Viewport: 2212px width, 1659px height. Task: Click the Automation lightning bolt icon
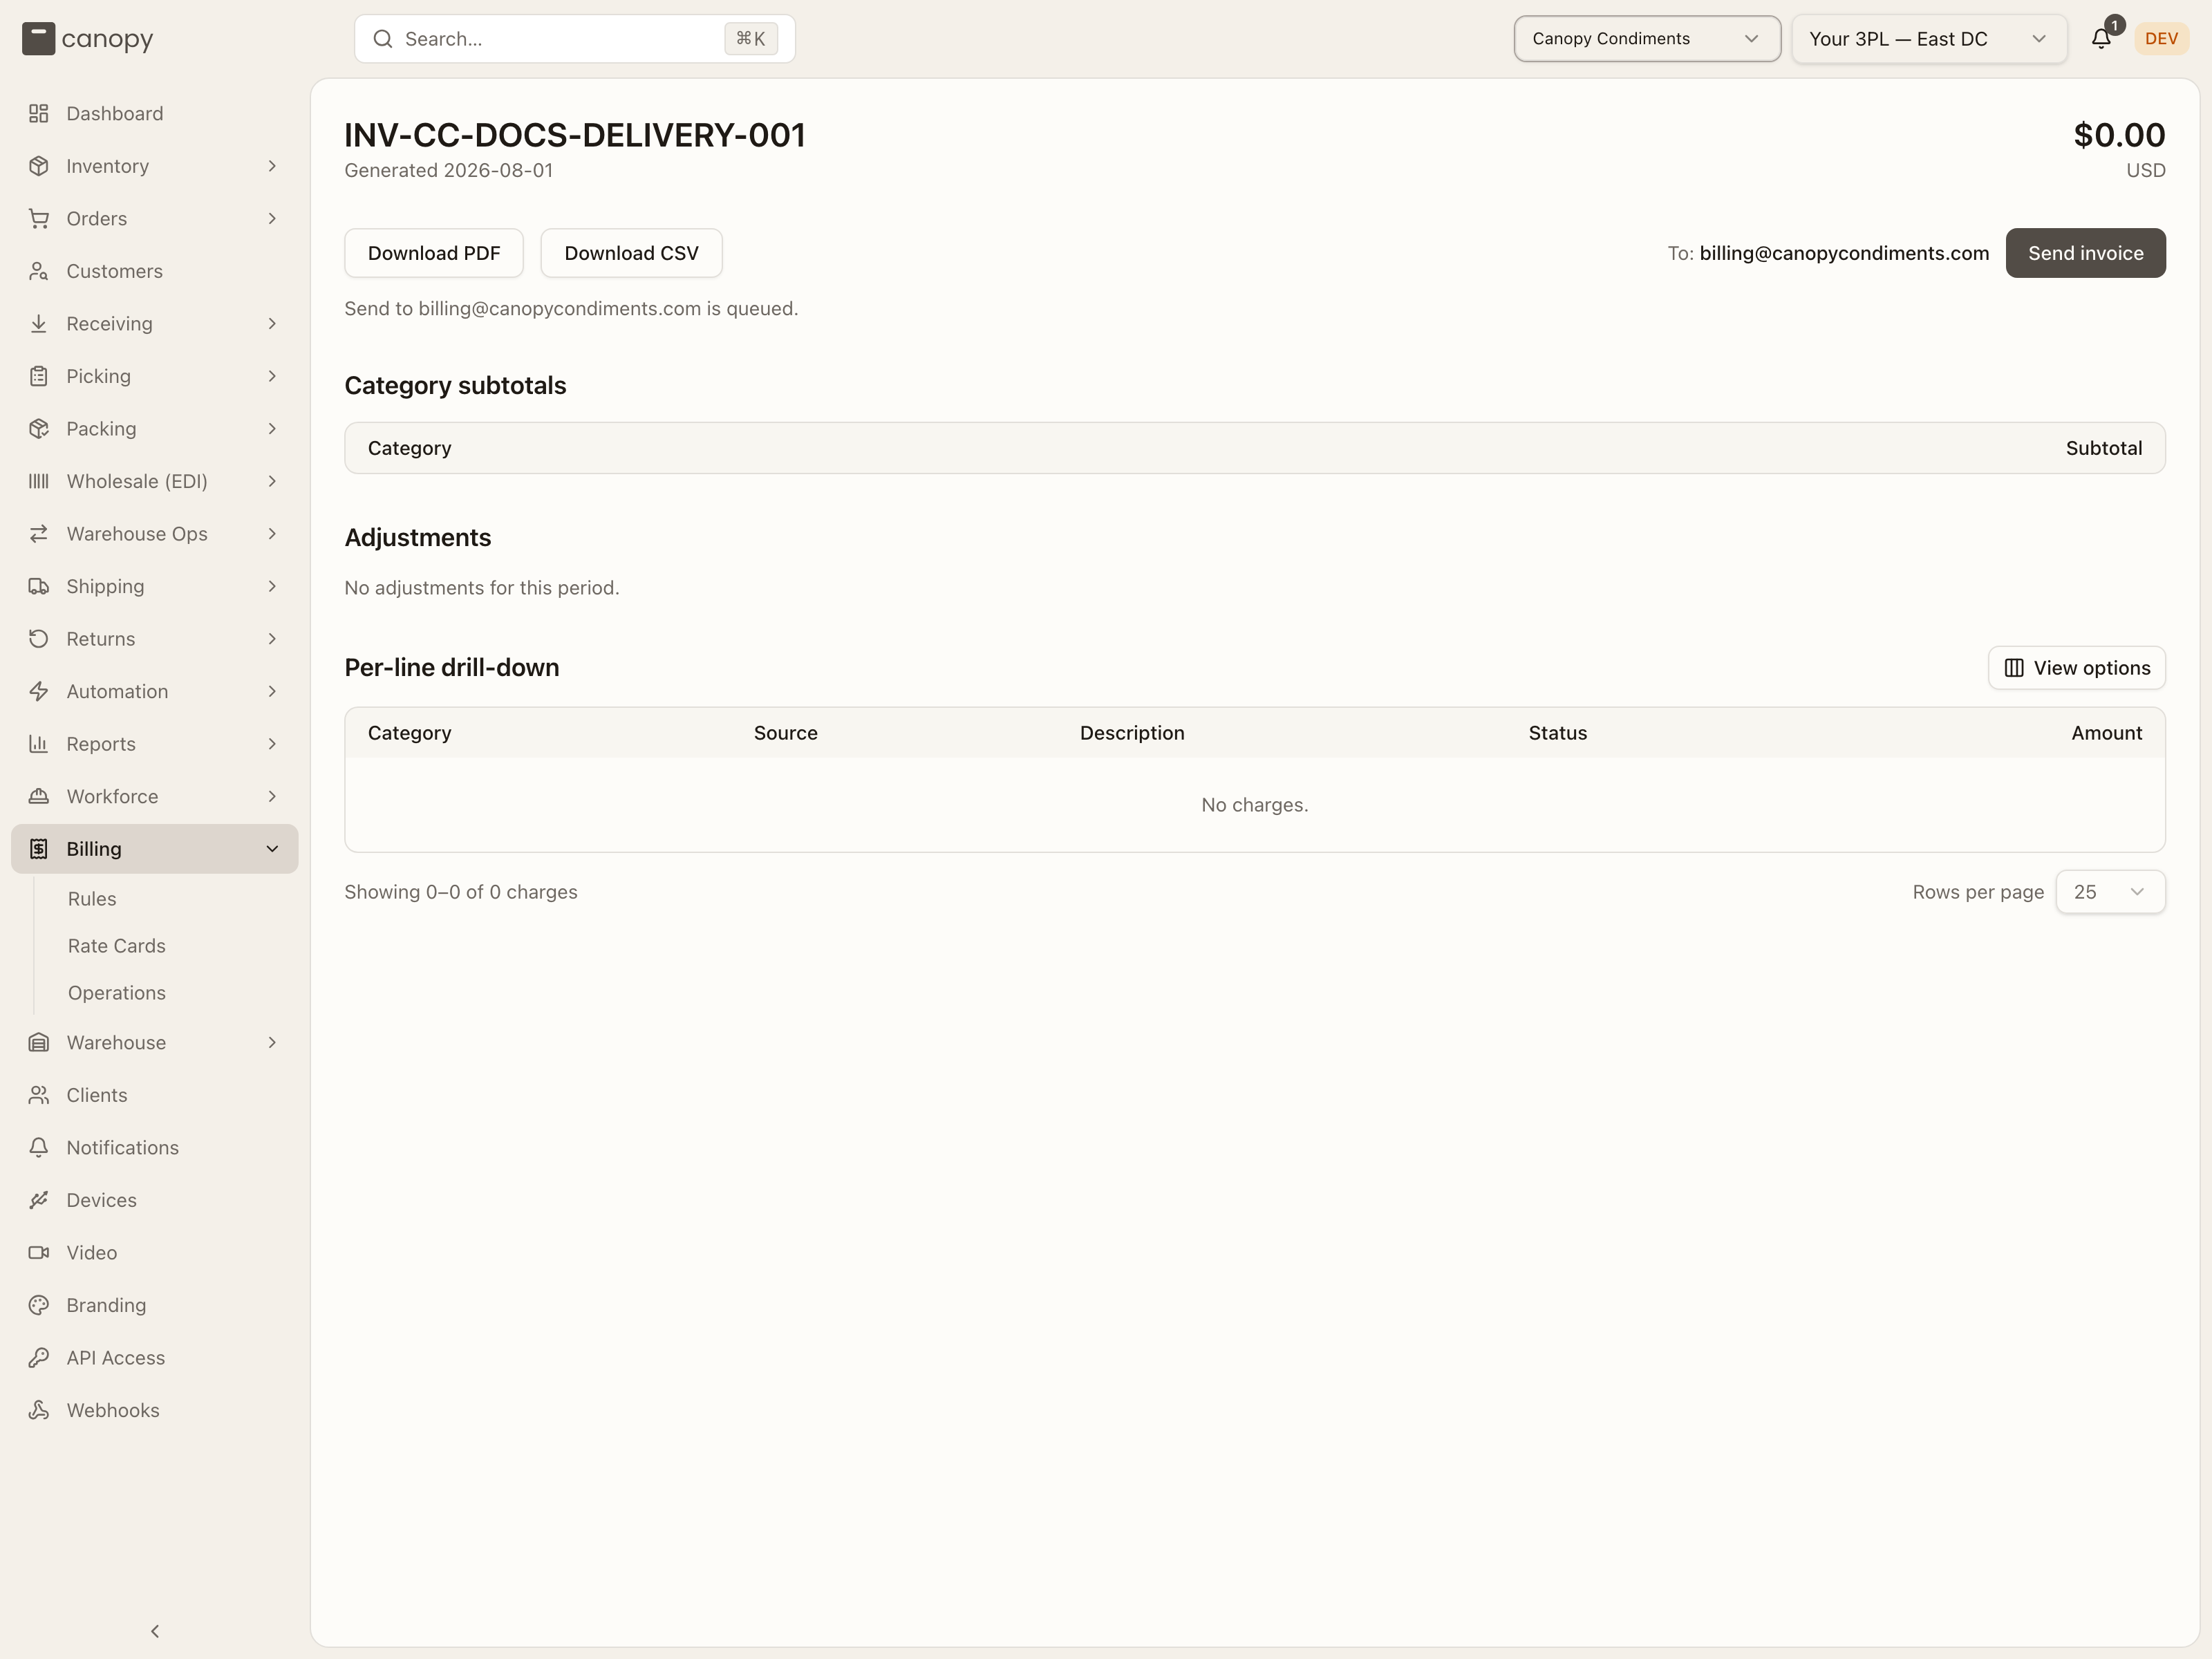(x=39, y=691)
